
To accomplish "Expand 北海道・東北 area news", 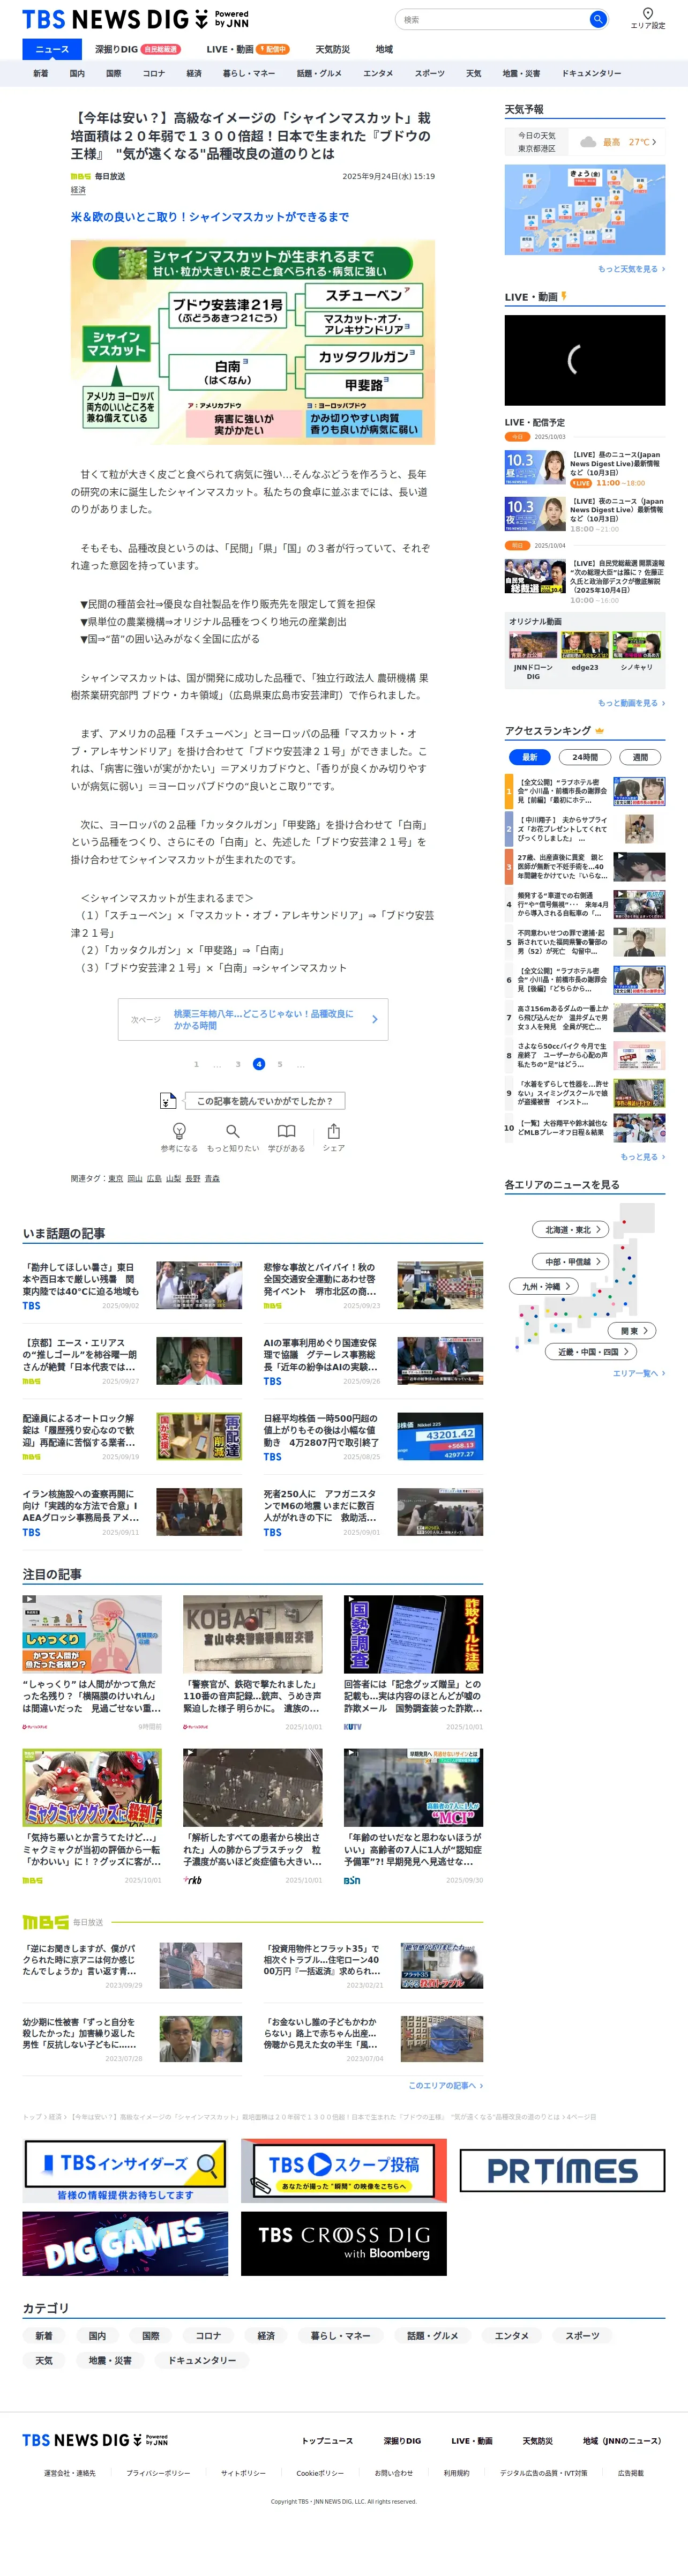I will point(571,1229).
